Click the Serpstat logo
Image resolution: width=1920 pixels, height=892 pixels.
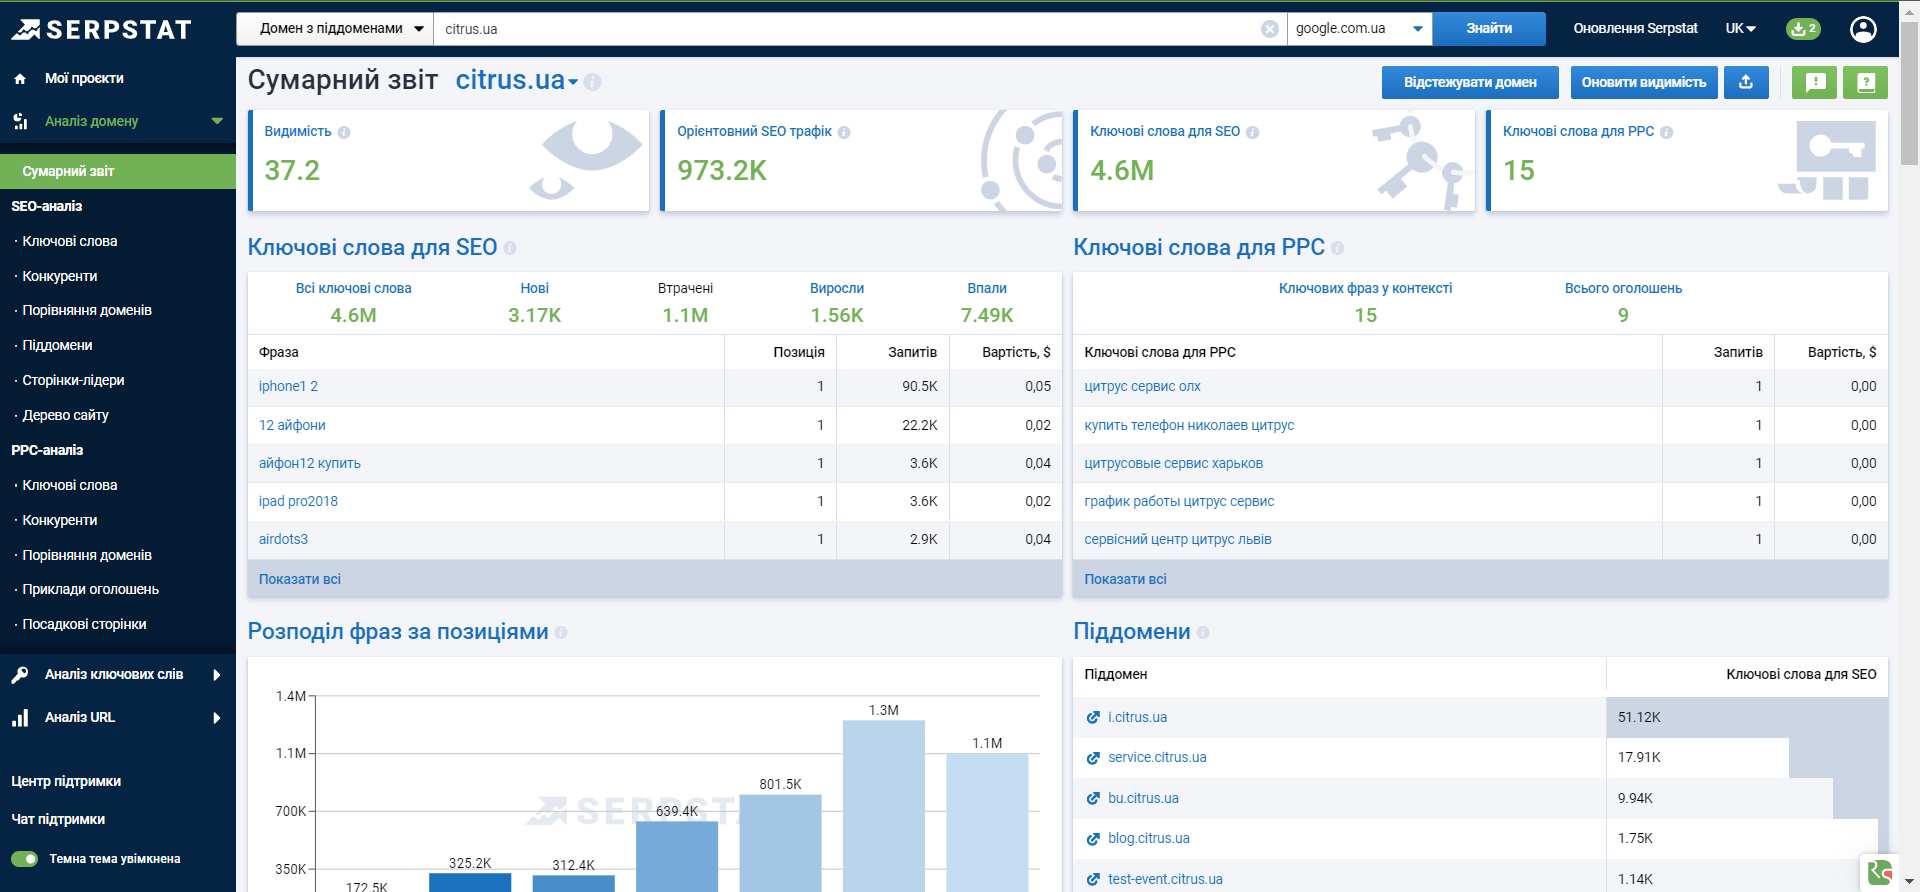click(101, 29)
